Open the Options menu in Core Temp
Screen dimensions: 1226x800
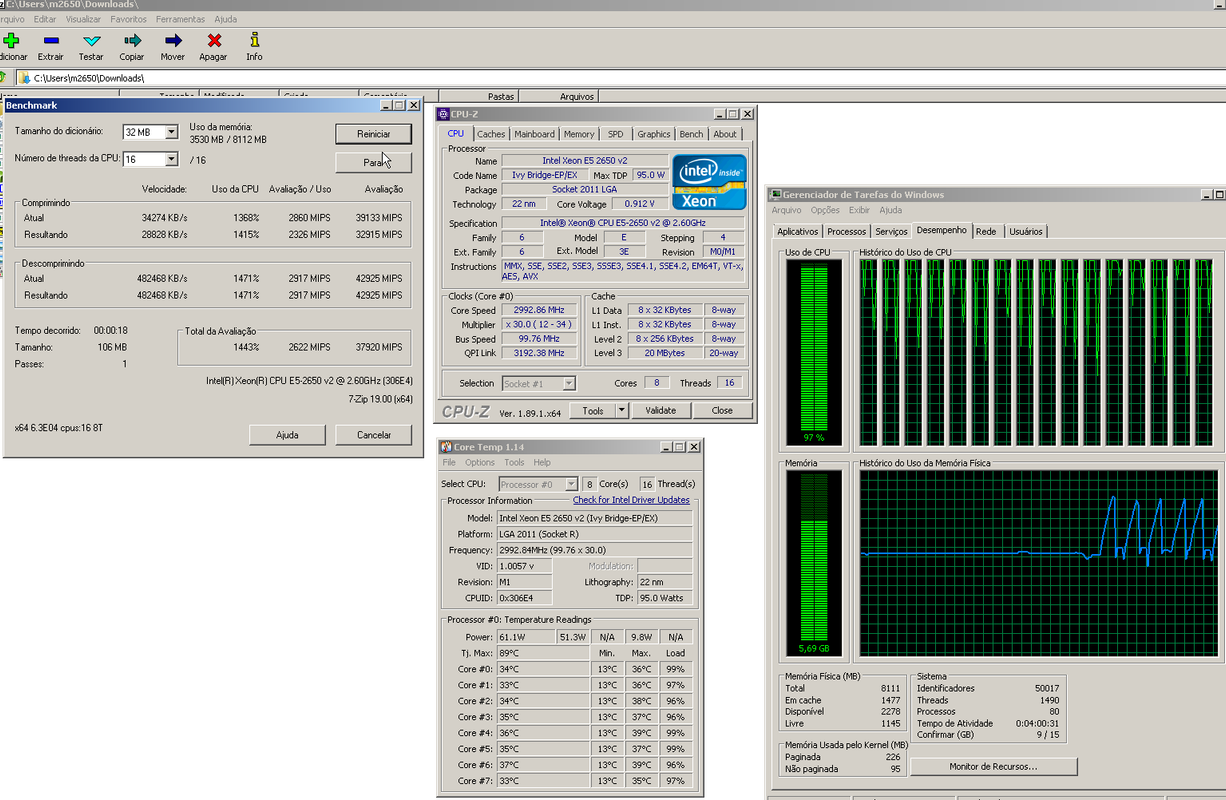pos(480,463)
